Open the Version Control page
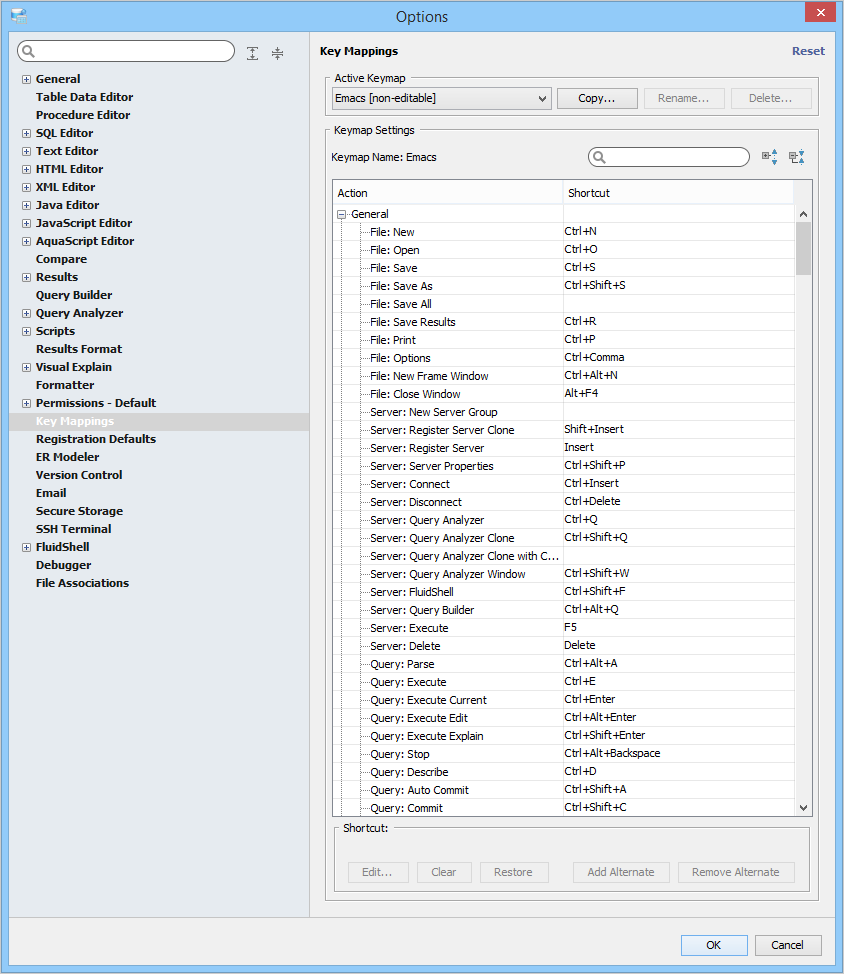The image size is (844, 974). click(79, 475)
